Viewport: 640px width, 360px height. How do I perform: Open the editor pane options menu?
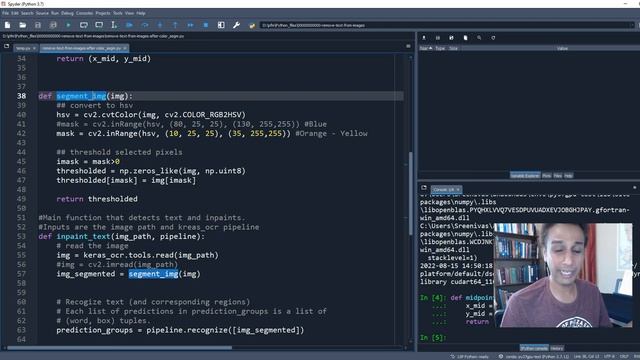408,47
